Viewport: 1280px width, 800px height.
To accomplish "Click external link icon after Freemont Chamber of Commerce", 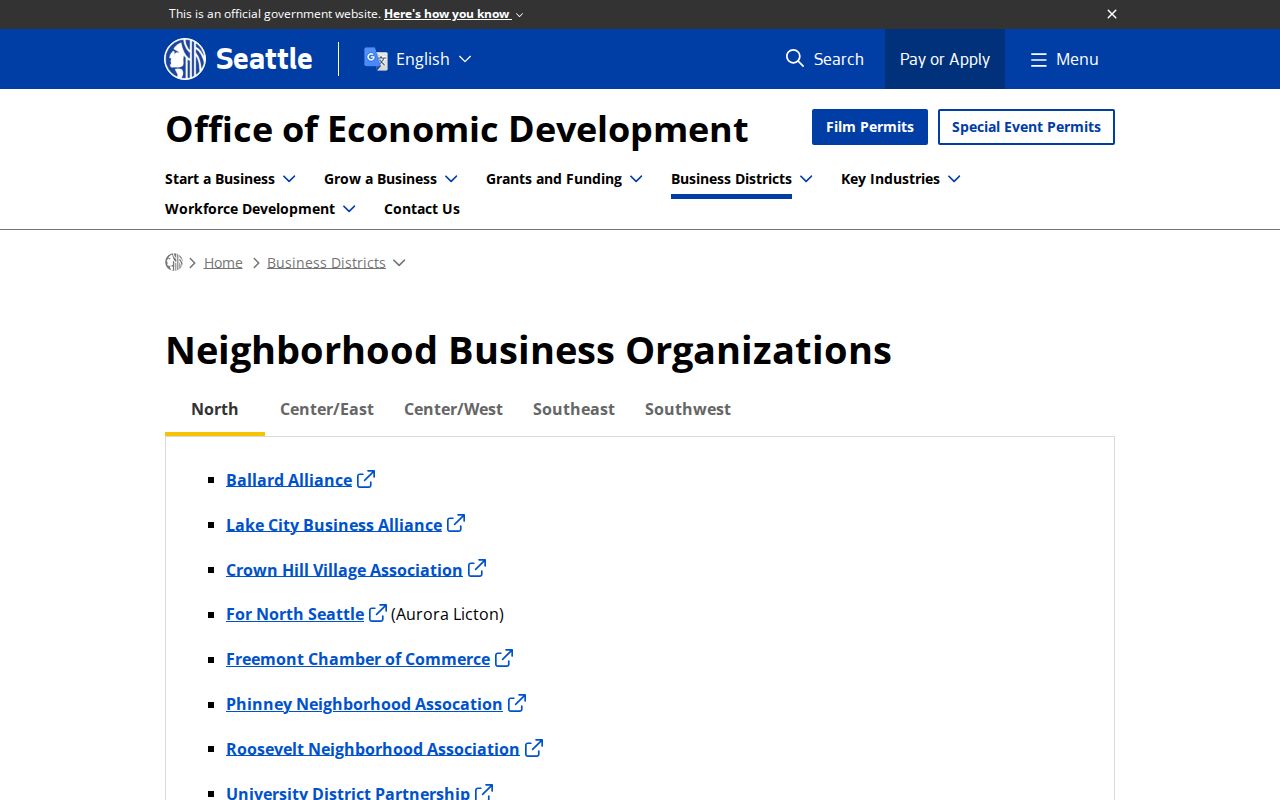I will (504, 658).
